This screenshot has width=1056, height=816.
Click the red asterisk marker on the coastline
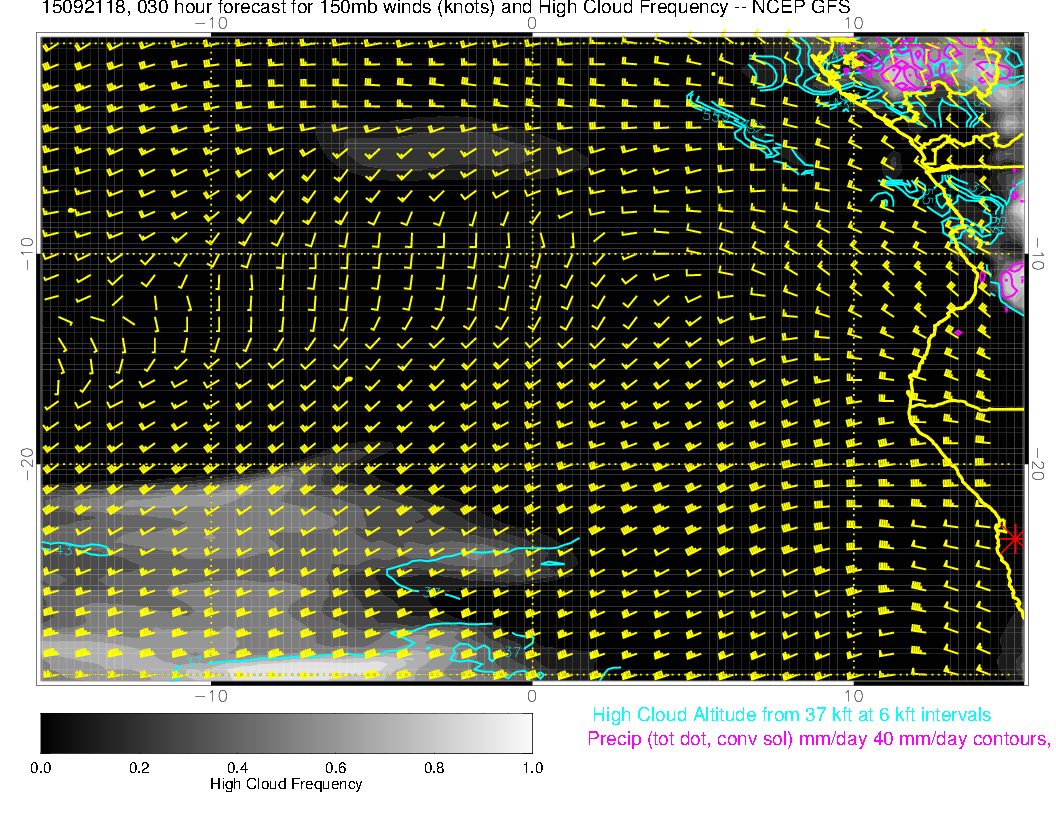1014,538
